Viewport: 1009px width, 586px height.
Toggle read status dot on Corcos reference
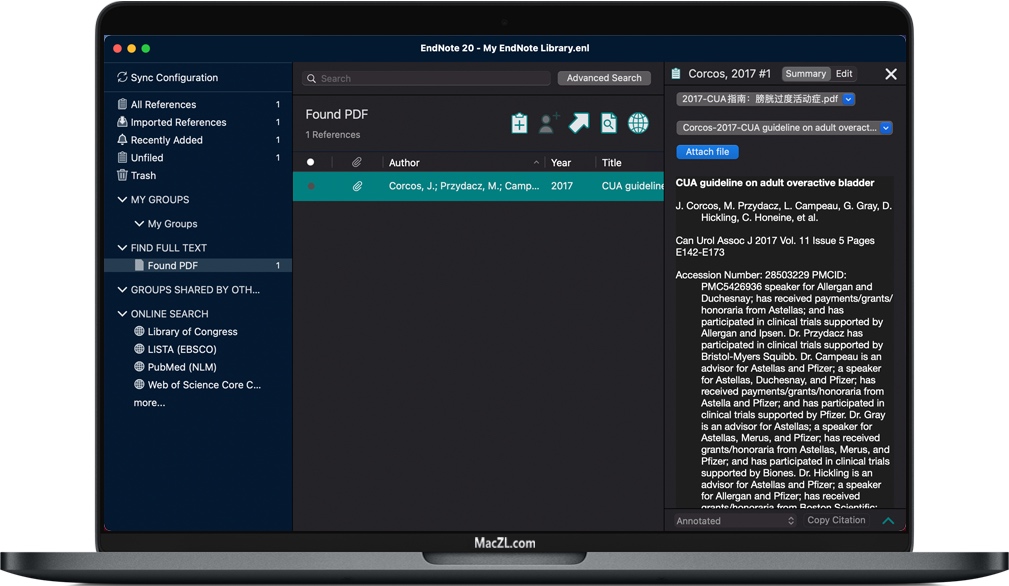[311, 186]
